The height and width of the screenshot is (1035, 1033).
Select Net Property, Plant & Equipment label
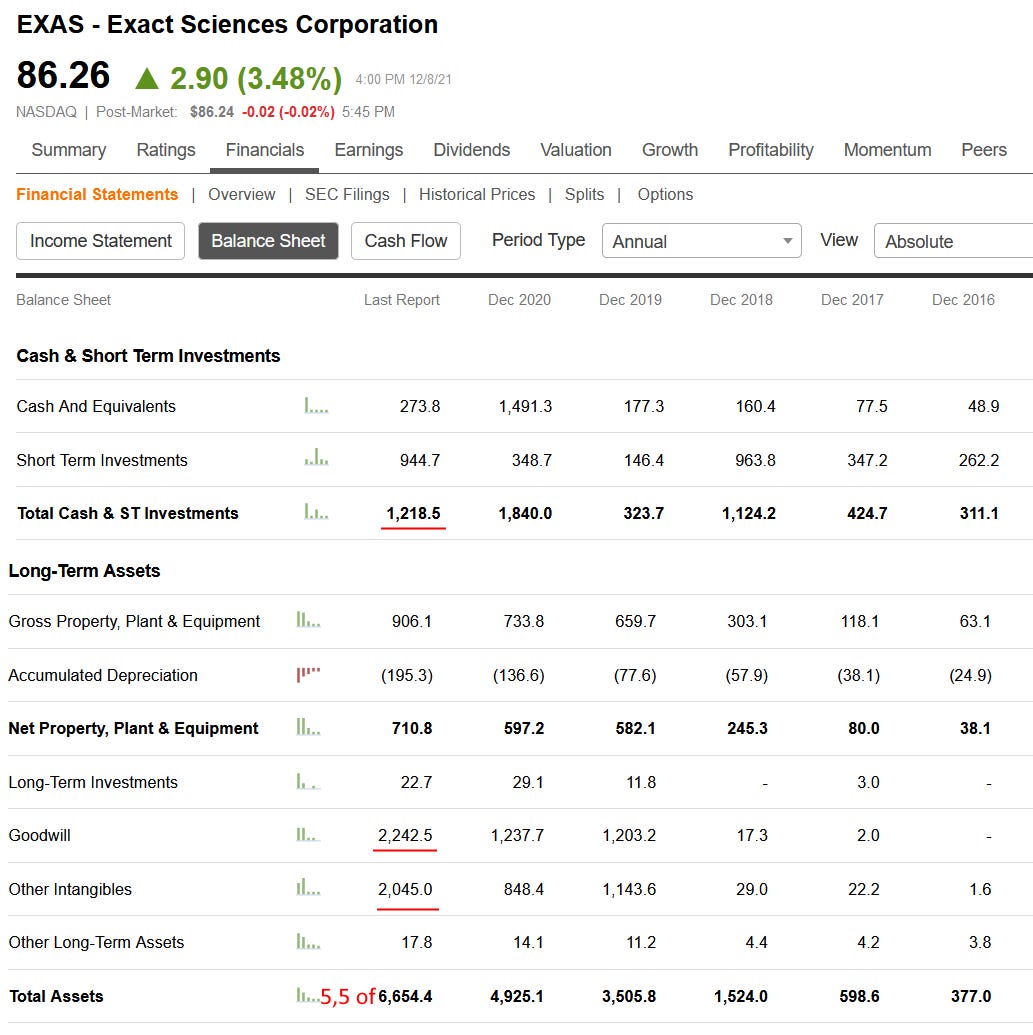tap(133, 728)
